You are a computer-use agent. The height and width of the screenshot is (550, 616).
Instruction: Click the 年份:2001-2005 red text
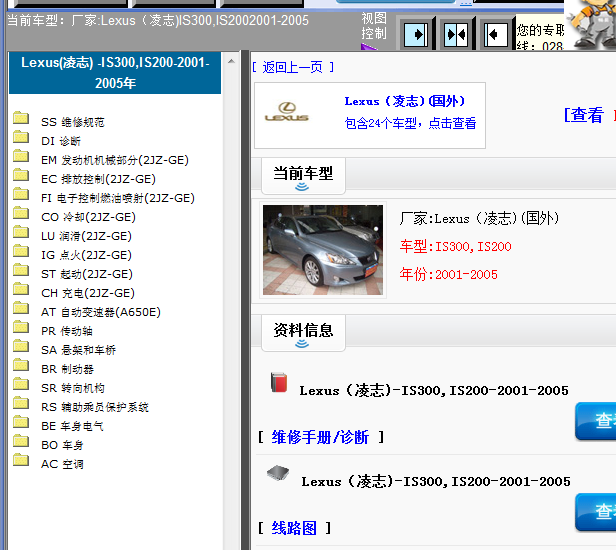[x=449, y=274]
